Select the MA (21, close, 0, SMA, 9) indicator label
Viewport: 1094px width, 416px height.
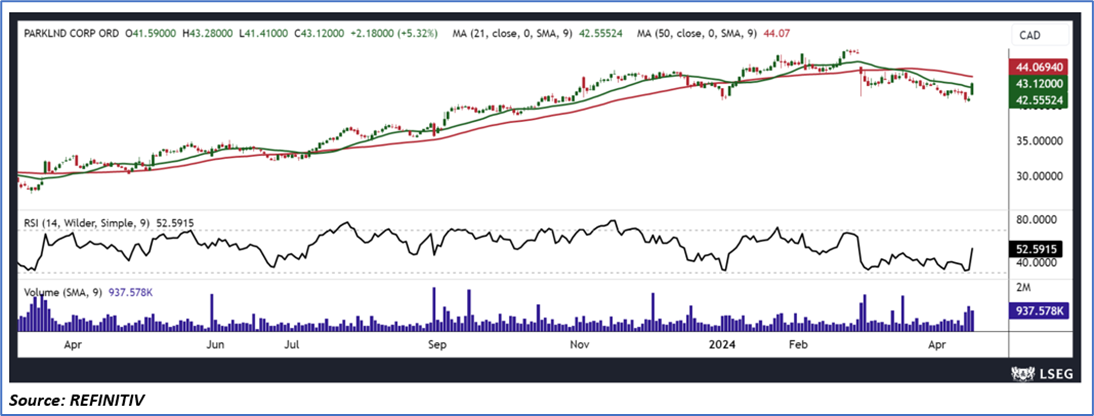513,32
